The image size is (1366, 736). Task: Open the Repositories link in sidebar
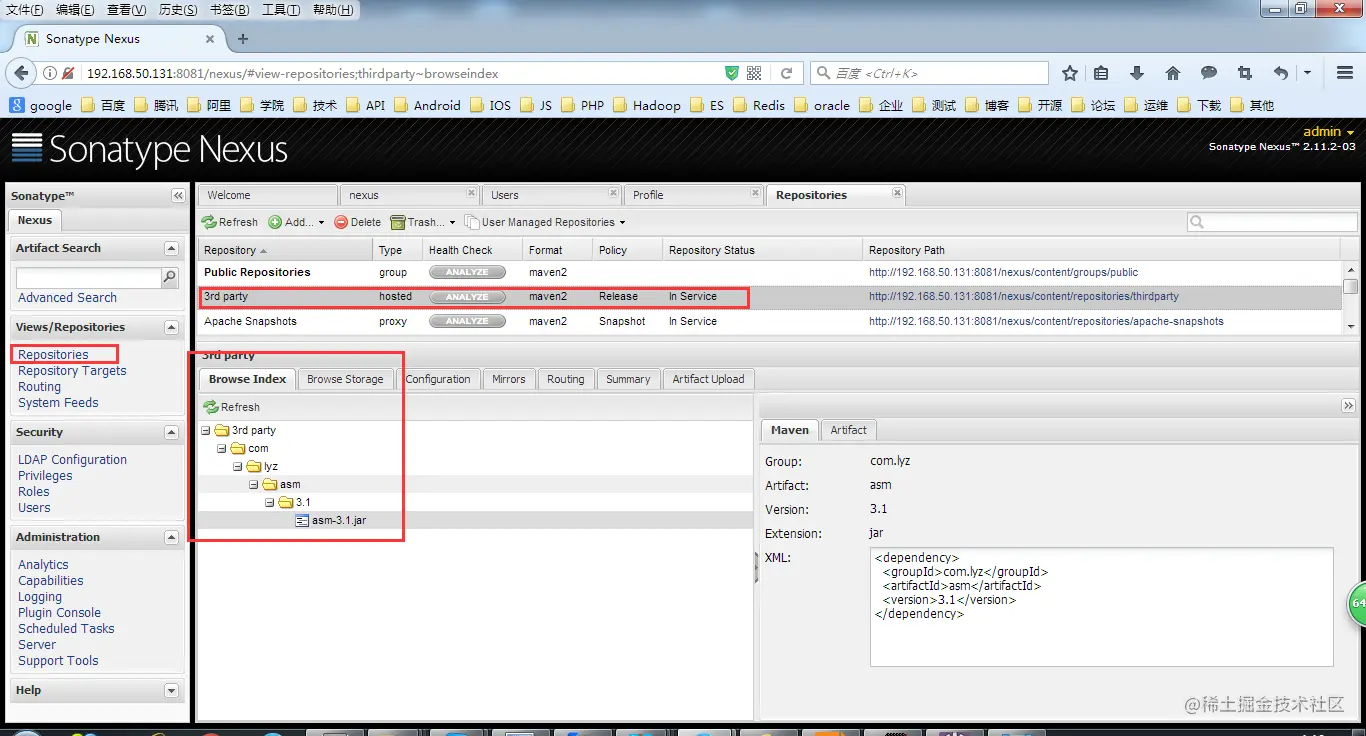[53, 355]
